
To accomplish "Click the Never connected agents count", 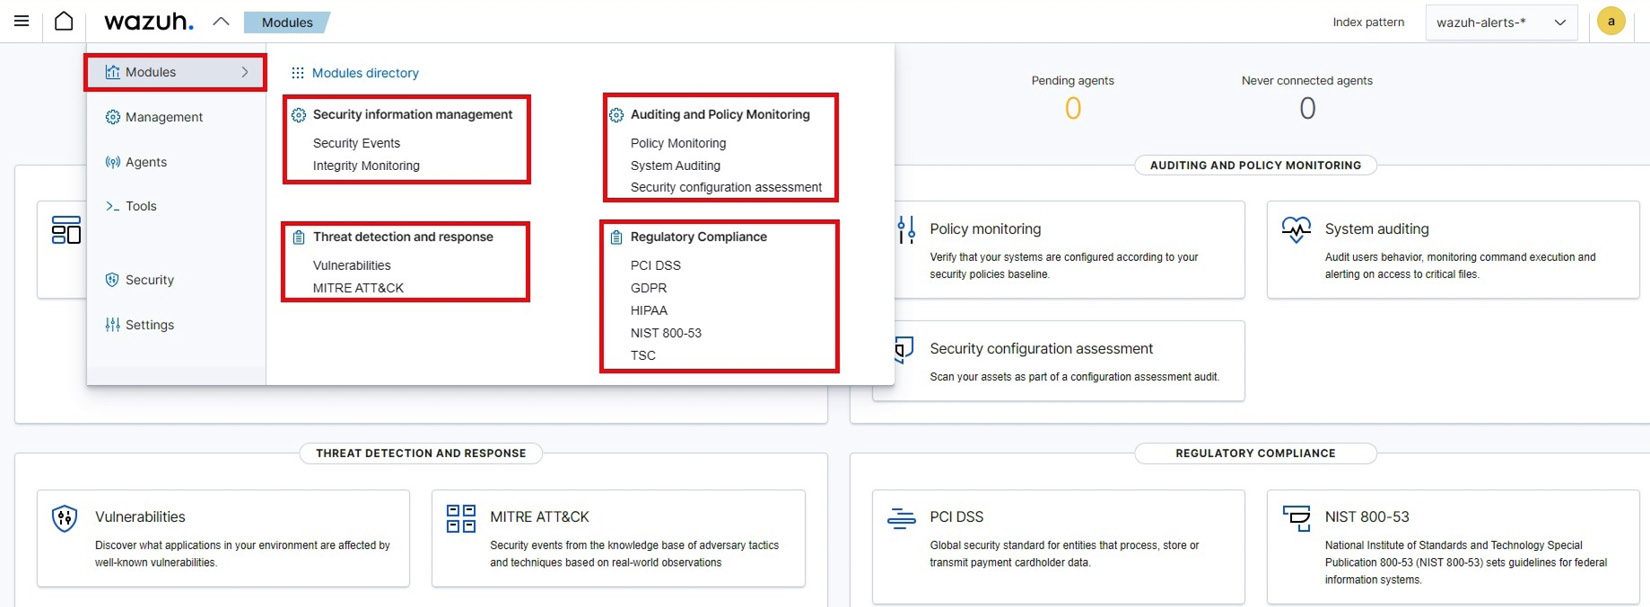I will click(1307, 108).
